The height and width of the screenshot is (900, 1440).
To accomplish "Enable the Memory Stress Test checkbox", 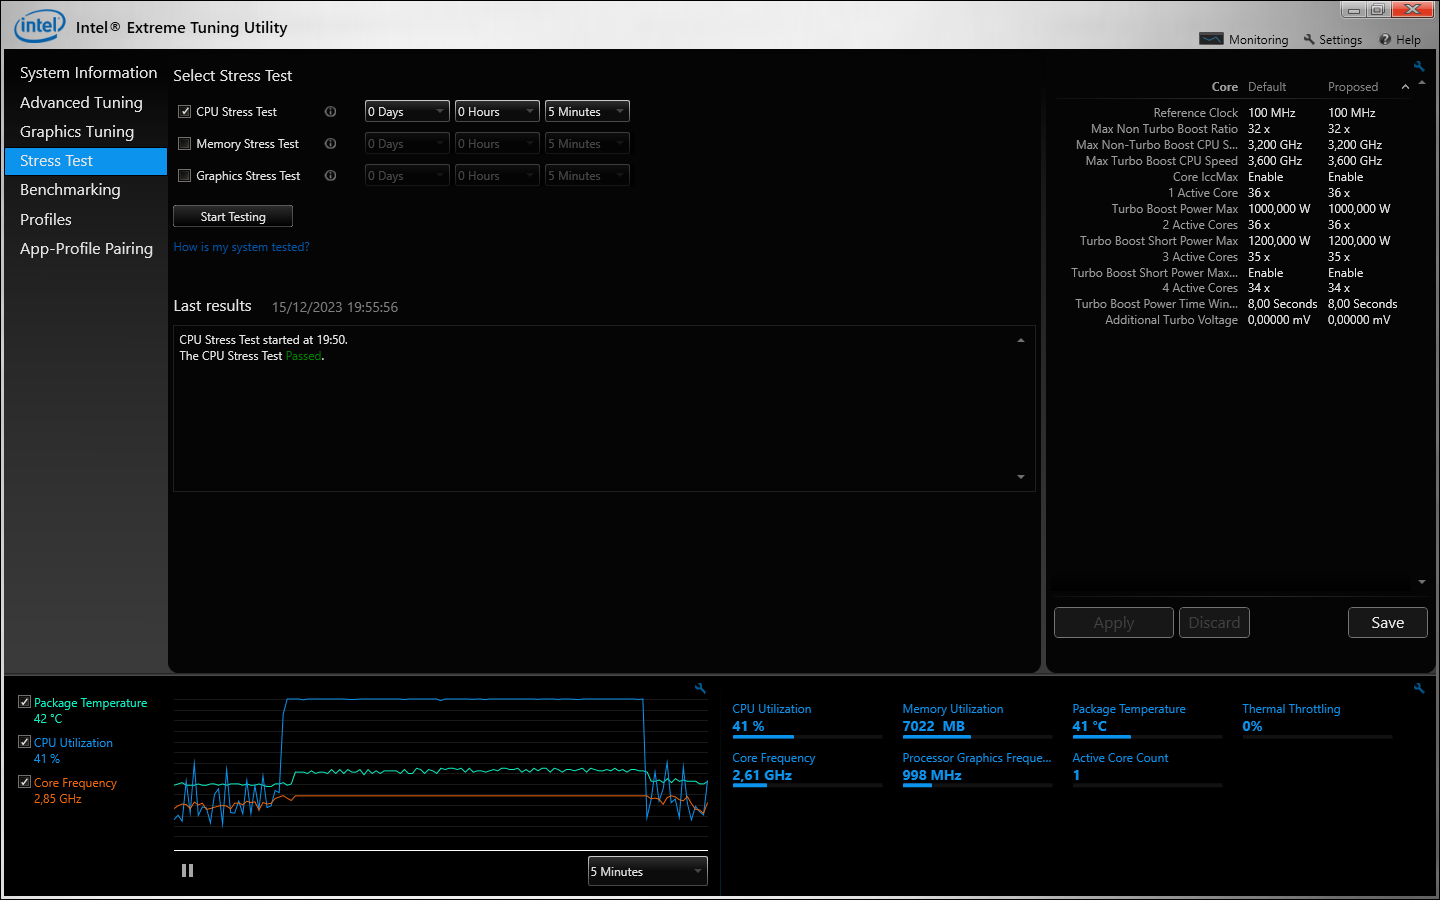I will (x=184, y=144).
